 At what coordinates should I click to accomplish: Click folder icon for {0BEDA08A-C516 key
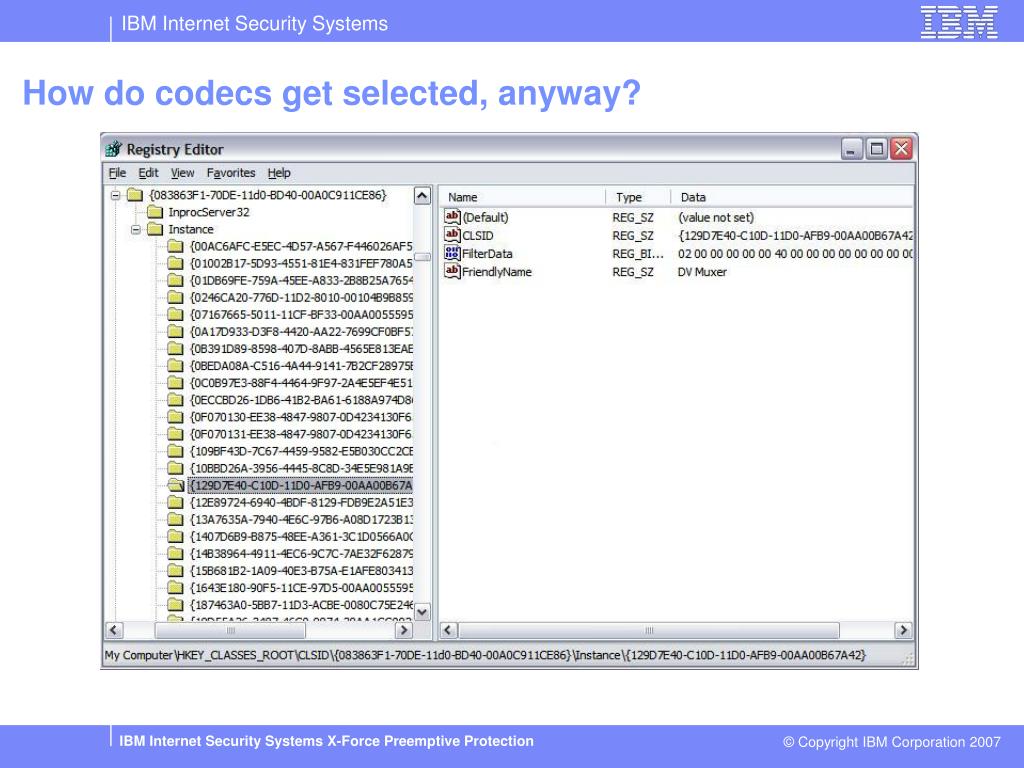tap(175, 366)
